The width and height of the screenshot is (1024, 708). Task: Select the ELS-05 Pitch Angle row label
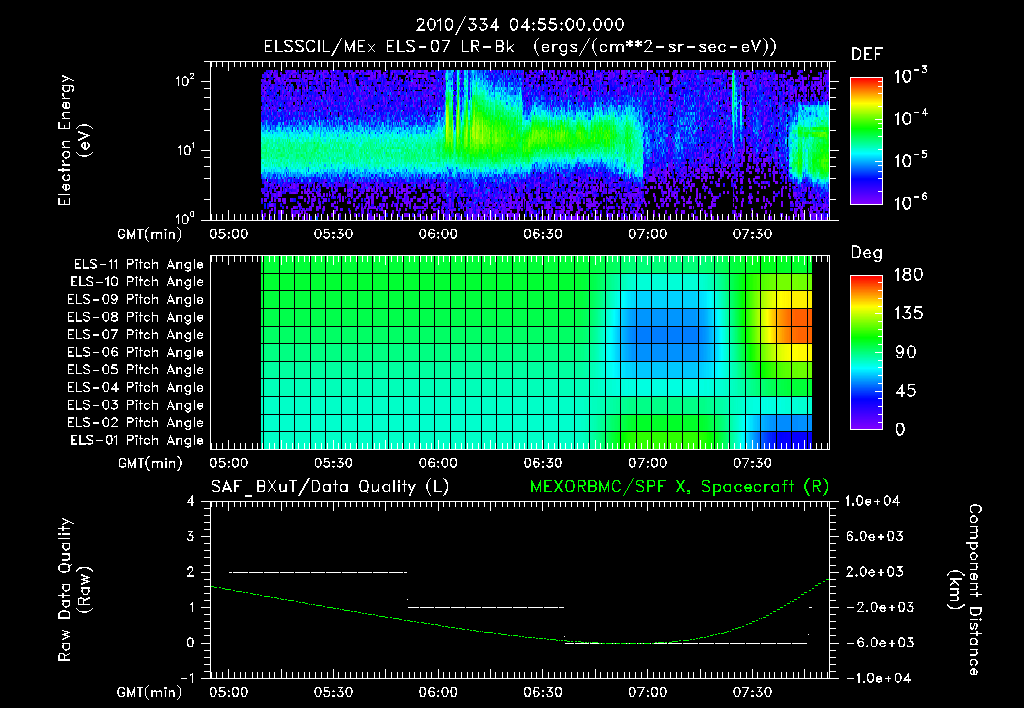[x=136, y=370]
